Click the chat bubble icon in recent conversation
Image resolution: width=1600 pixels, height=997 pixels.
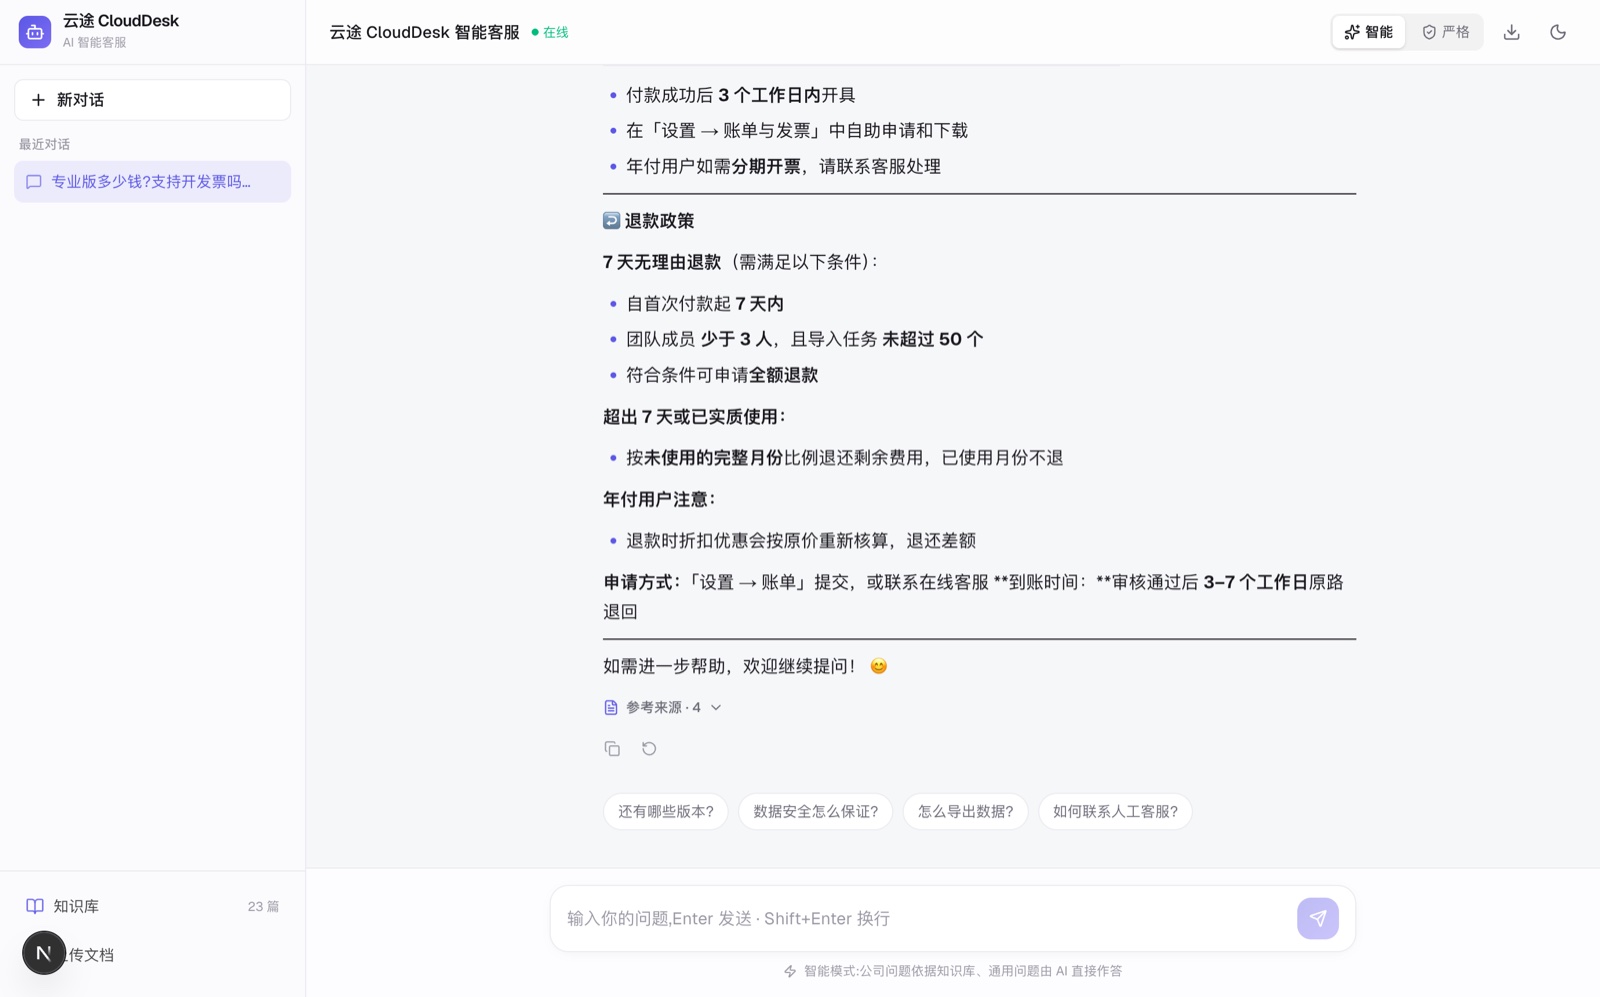(x=34, y=182)
